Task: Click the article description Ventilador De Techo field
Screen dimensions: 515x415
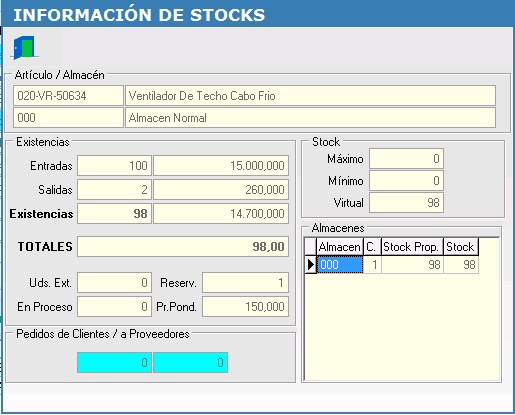Action: click(310, 96)
